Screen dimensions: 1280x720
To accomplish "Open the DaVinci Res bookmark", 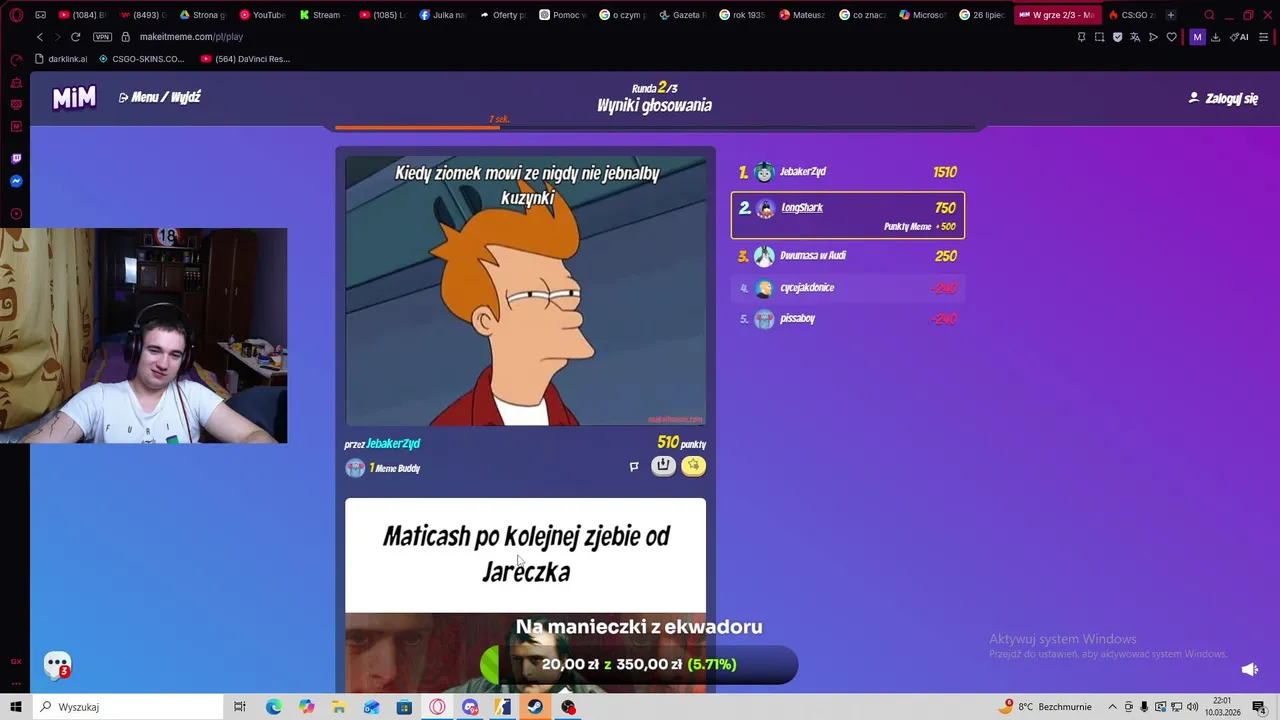I will 246,59.
